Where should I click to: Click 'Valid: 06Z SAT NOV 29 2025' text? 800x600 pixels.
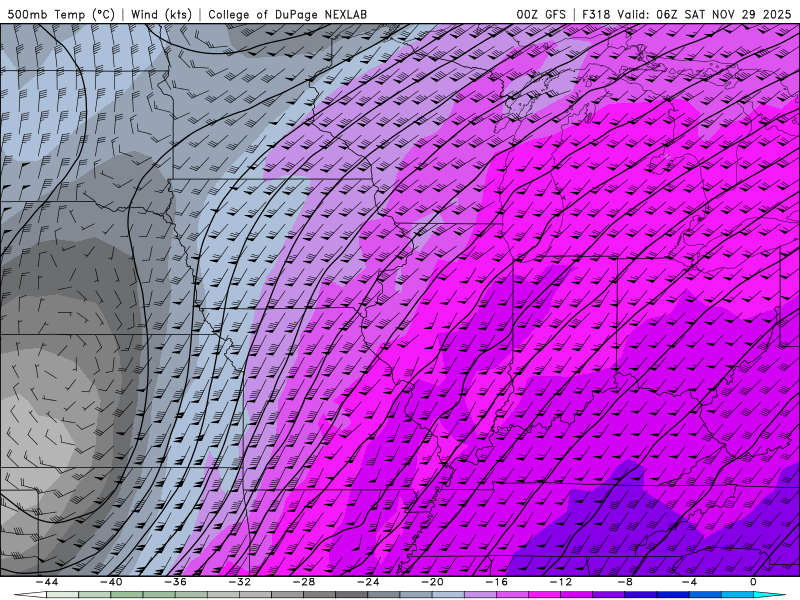pyautogui.click(x=704, y=14)
